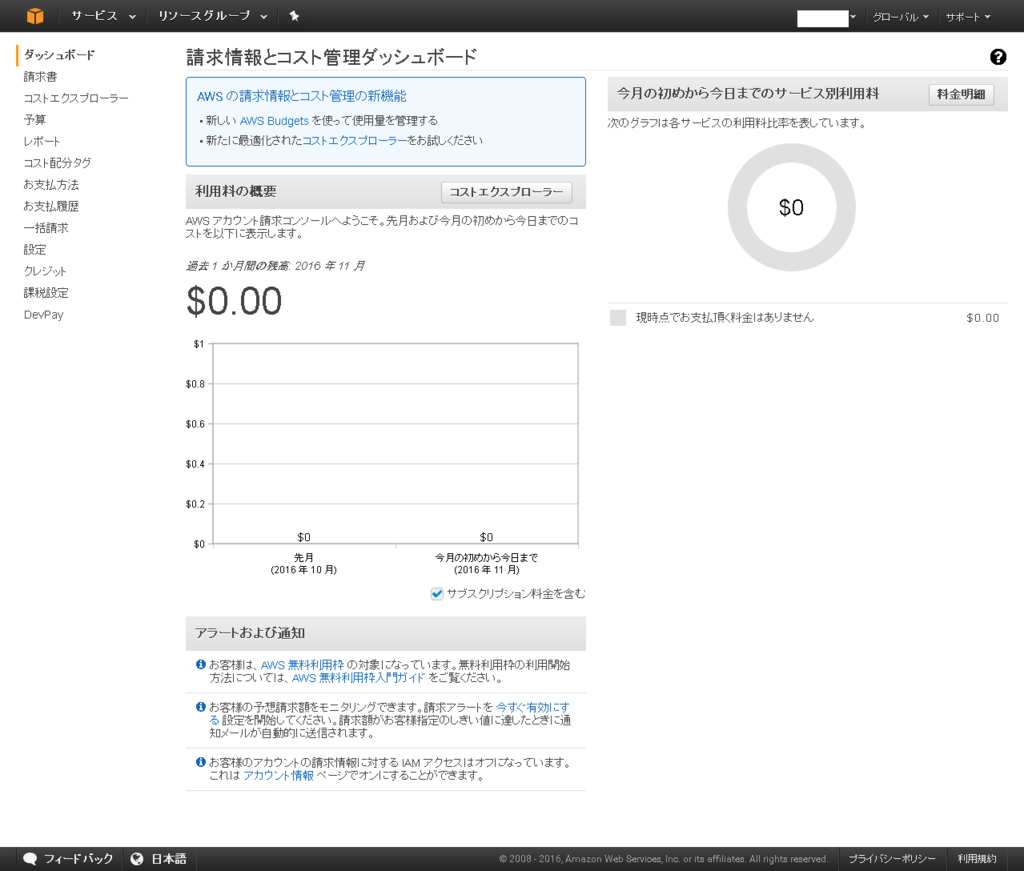
Task: Click the 今すぐ有効にする link
Action: (532, 707)
